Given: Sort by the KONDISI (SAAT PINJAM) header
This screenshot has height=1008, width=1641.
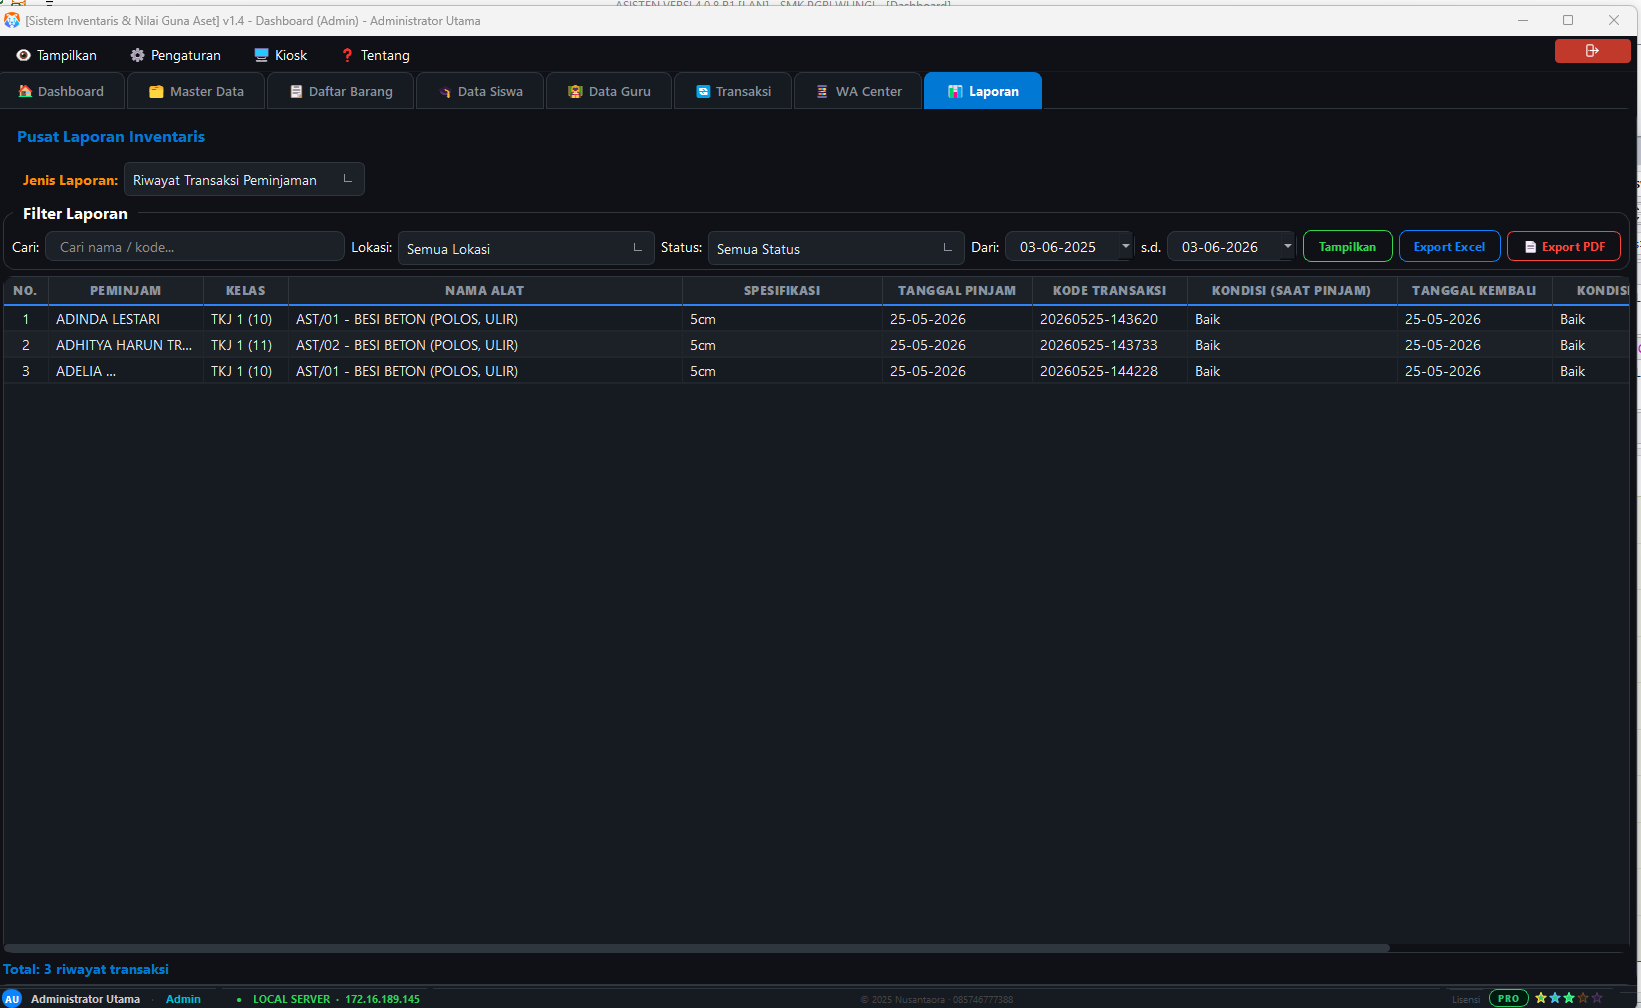Looking at the screenshot, I should pyautogui.click(x=1292, y=291).
